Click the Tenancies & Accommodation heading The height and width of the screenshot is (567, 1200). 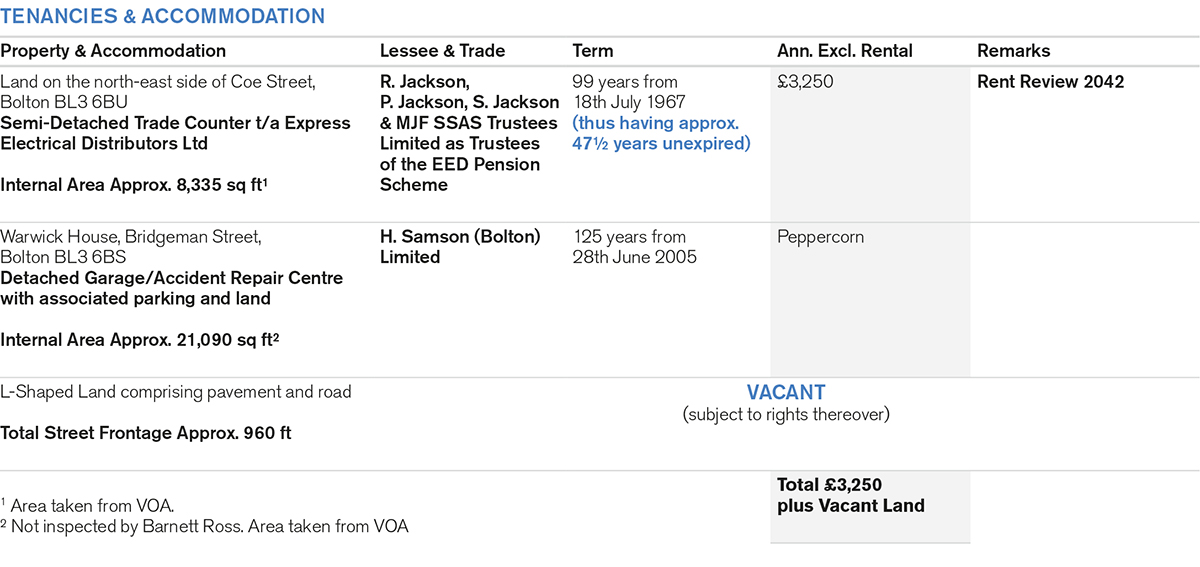click(162, 16)
